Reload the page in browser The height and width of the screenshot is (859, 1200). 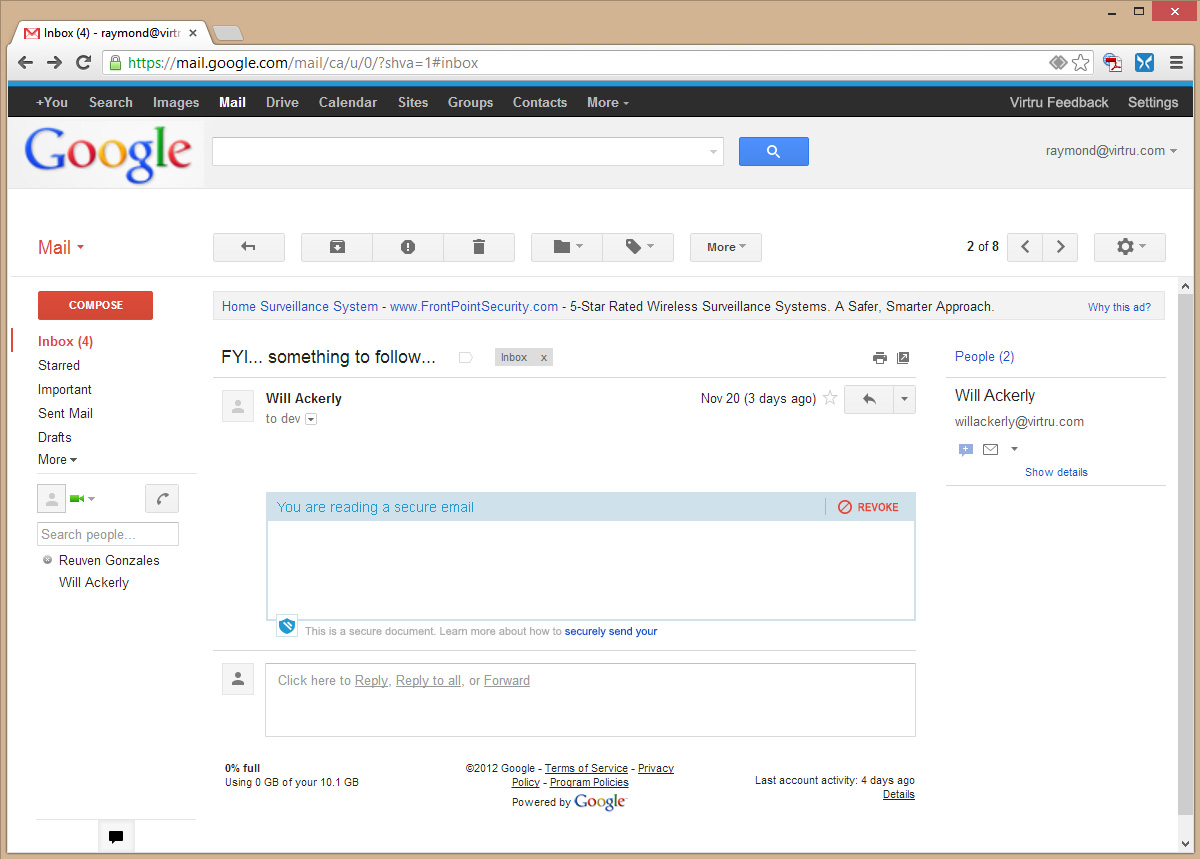coord(84,62)
